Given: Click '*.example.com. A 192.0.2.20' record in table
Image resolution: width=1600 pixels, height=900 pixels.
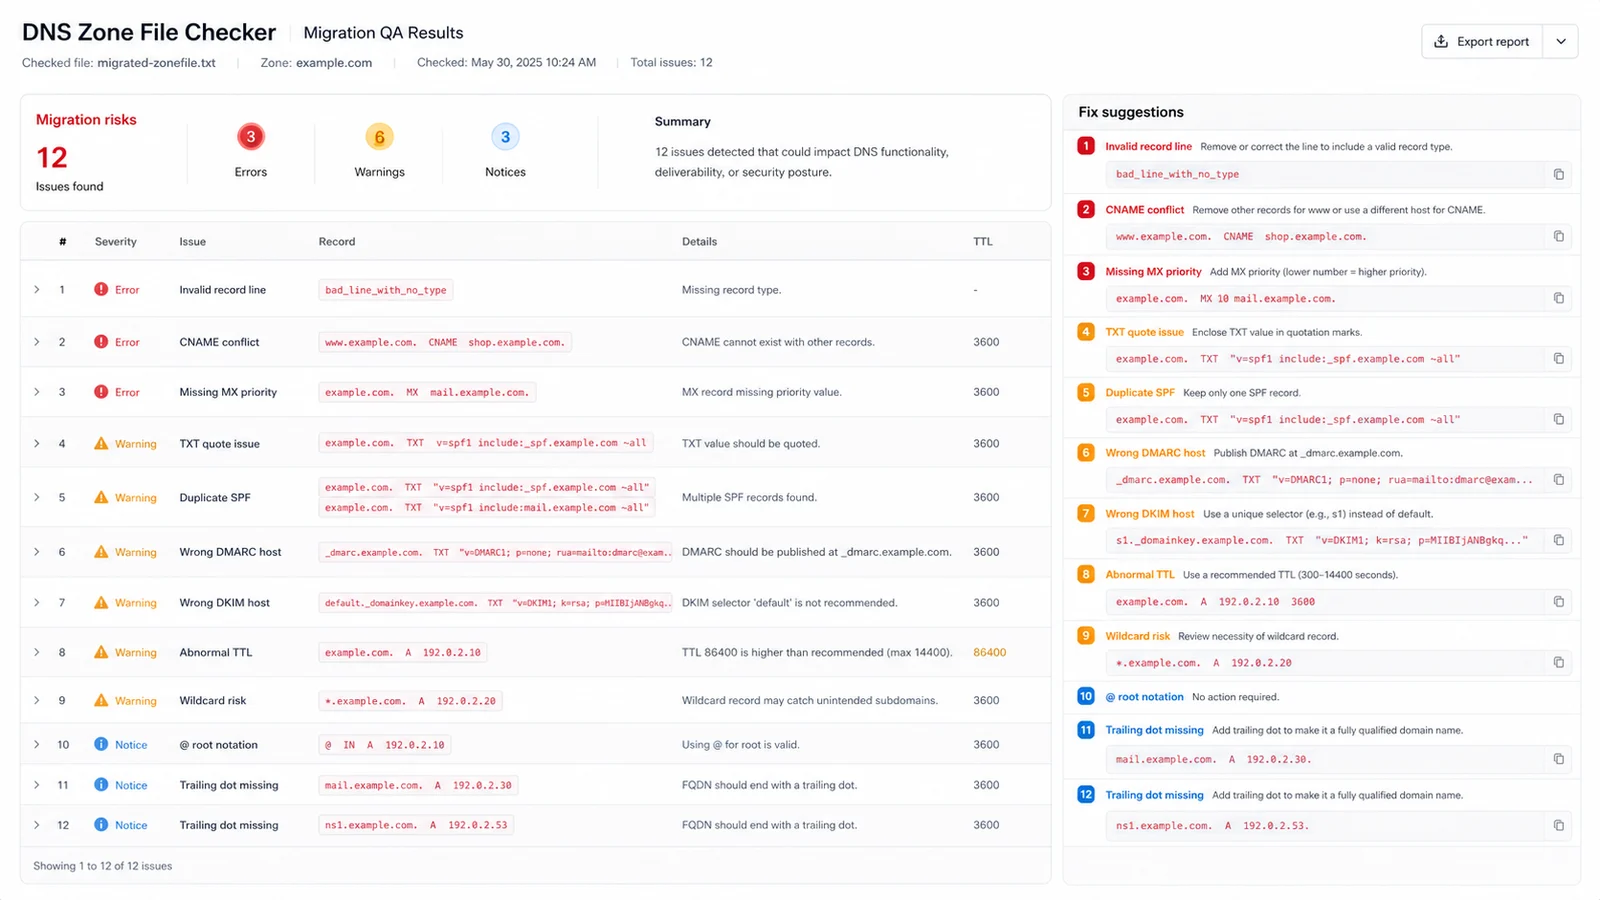Looking at the screenshot, I should pyautogui.click(x=410, y=701).
